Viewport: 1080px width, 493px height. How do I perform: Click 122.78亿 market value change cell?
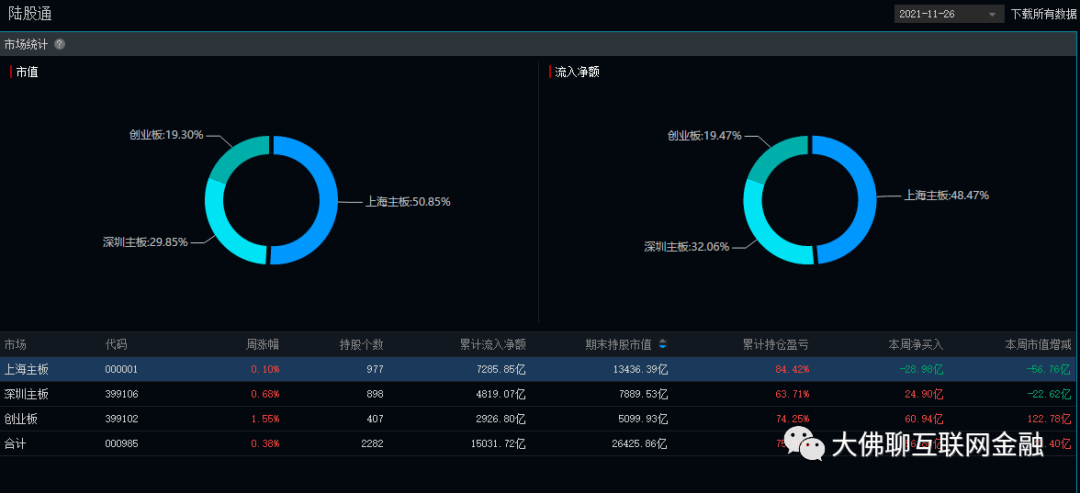point(1050,419)
